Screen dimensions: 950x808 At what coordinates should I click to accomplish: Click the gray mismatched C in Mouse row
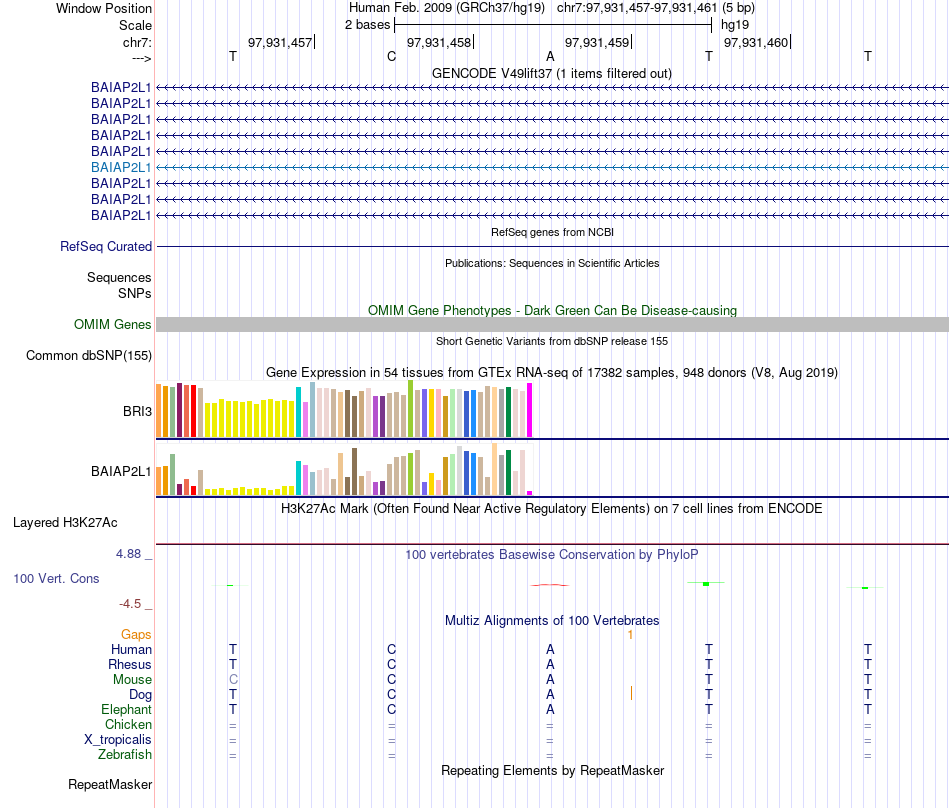(x=233, y=679)
